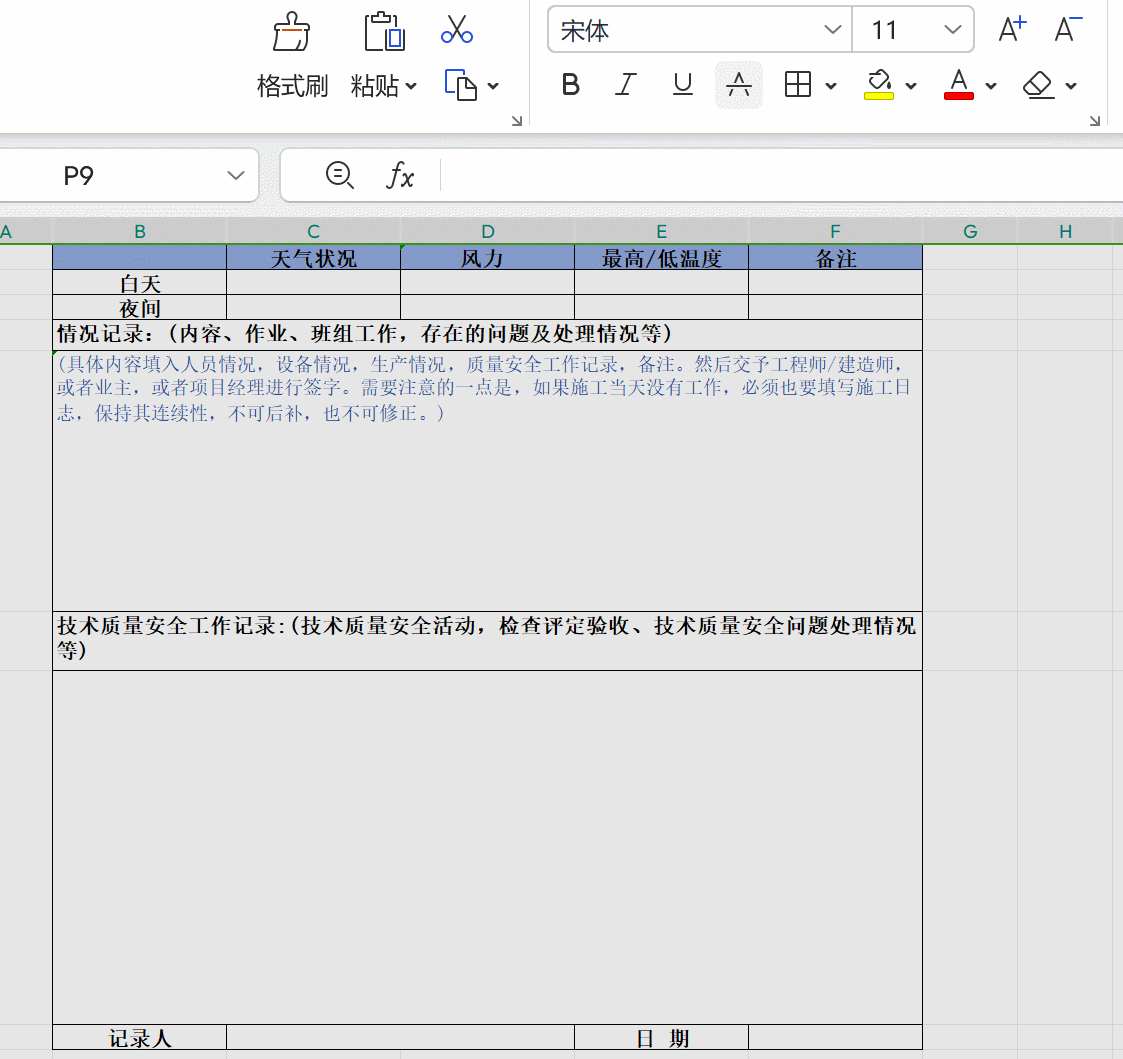Click the fx insert function icon
Image resolution: width=1123 pixels, height=1059 pixels.
402,176
